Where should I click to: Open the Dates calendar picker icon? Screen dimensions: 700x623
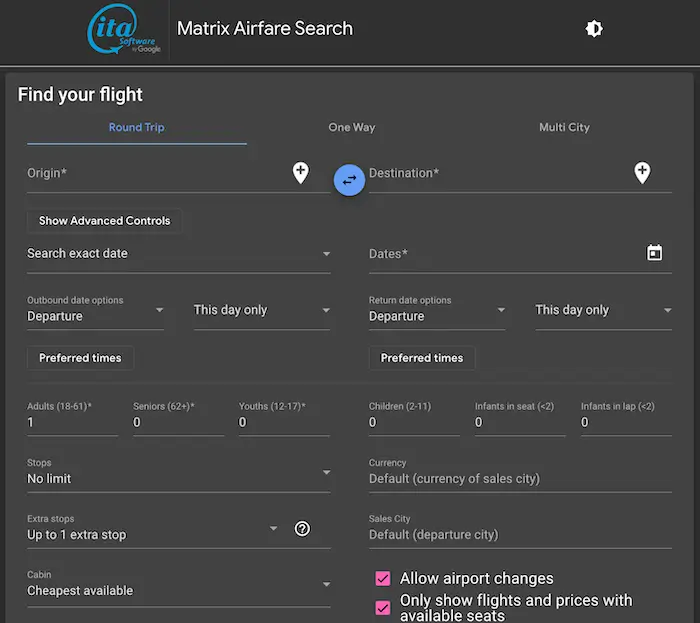click(654, 253)
